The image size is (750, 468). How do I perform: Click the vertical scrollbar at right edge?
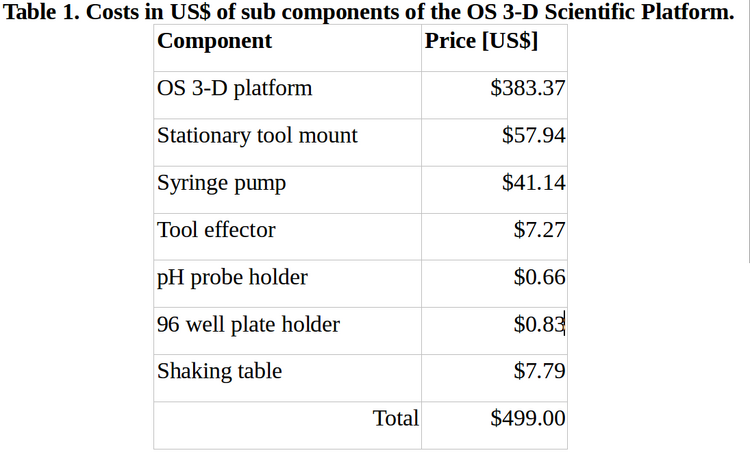pos(748,132)
